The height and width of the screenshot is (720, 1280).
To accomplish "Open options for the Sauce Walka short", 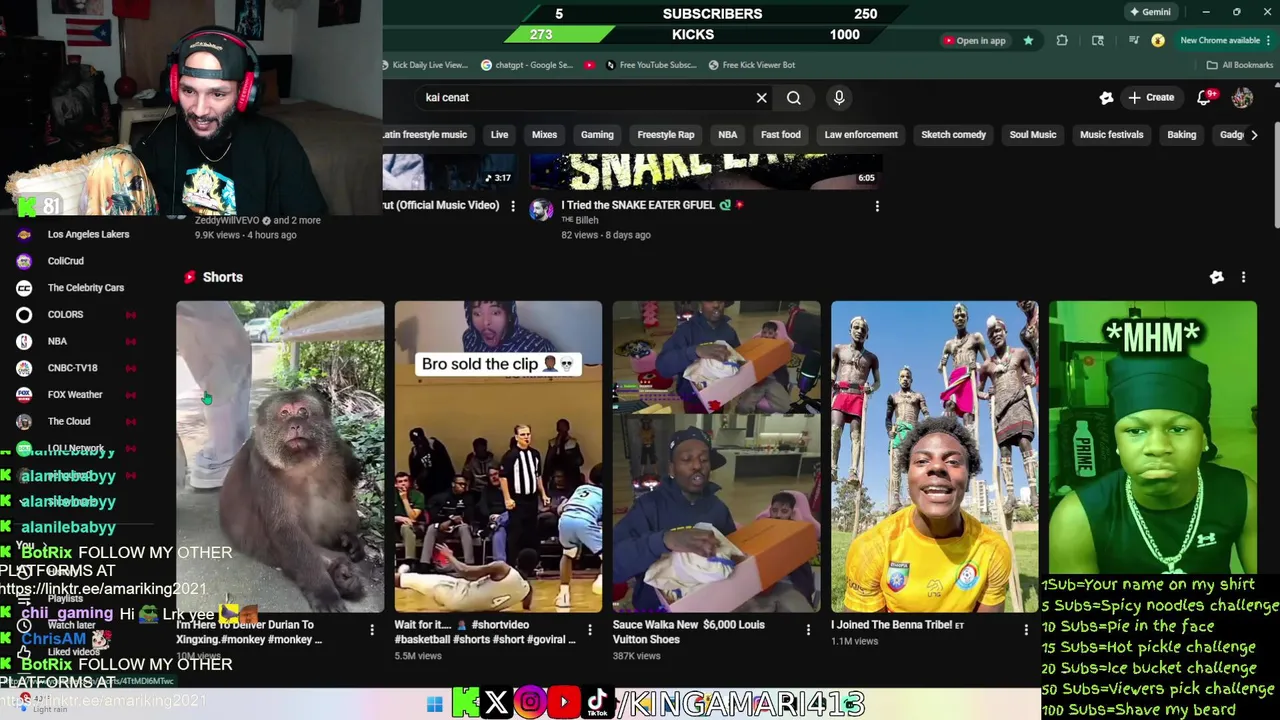I will tap(808, 630).
